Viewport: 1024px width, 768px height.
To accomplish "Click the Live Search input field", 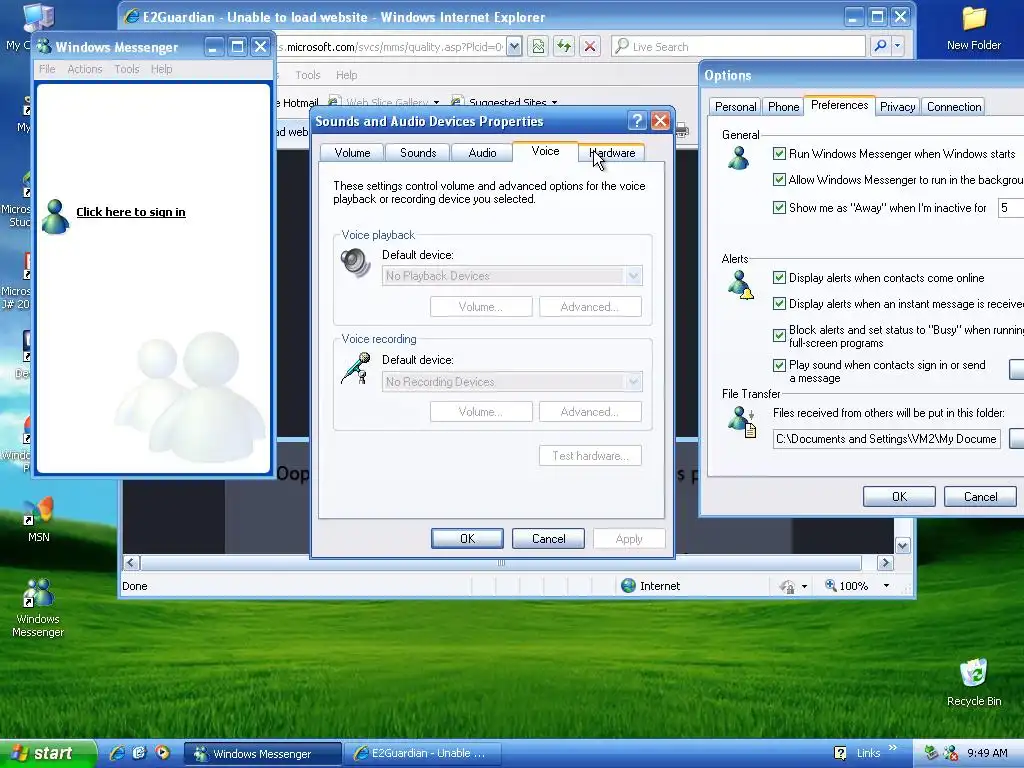I will click(x=738, y=46).
